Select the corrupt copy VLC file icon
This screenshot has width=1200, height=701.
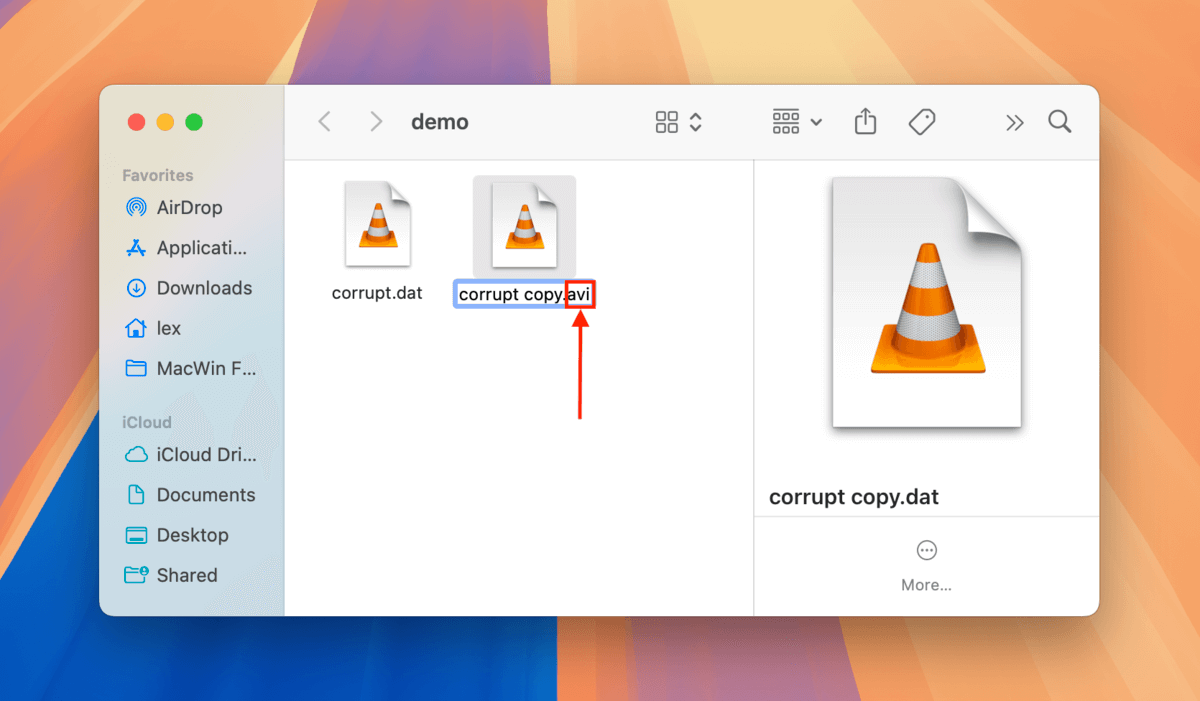point(524,224)
